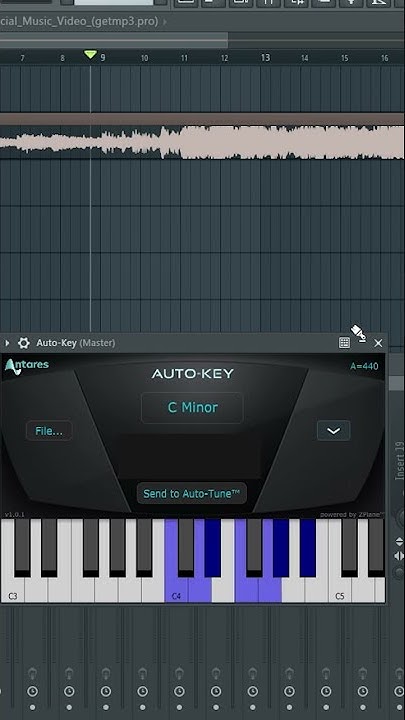This screenshot has width=405, height=720.
Task: Click the A4 white piano key
Action: (x=293, y=590)
